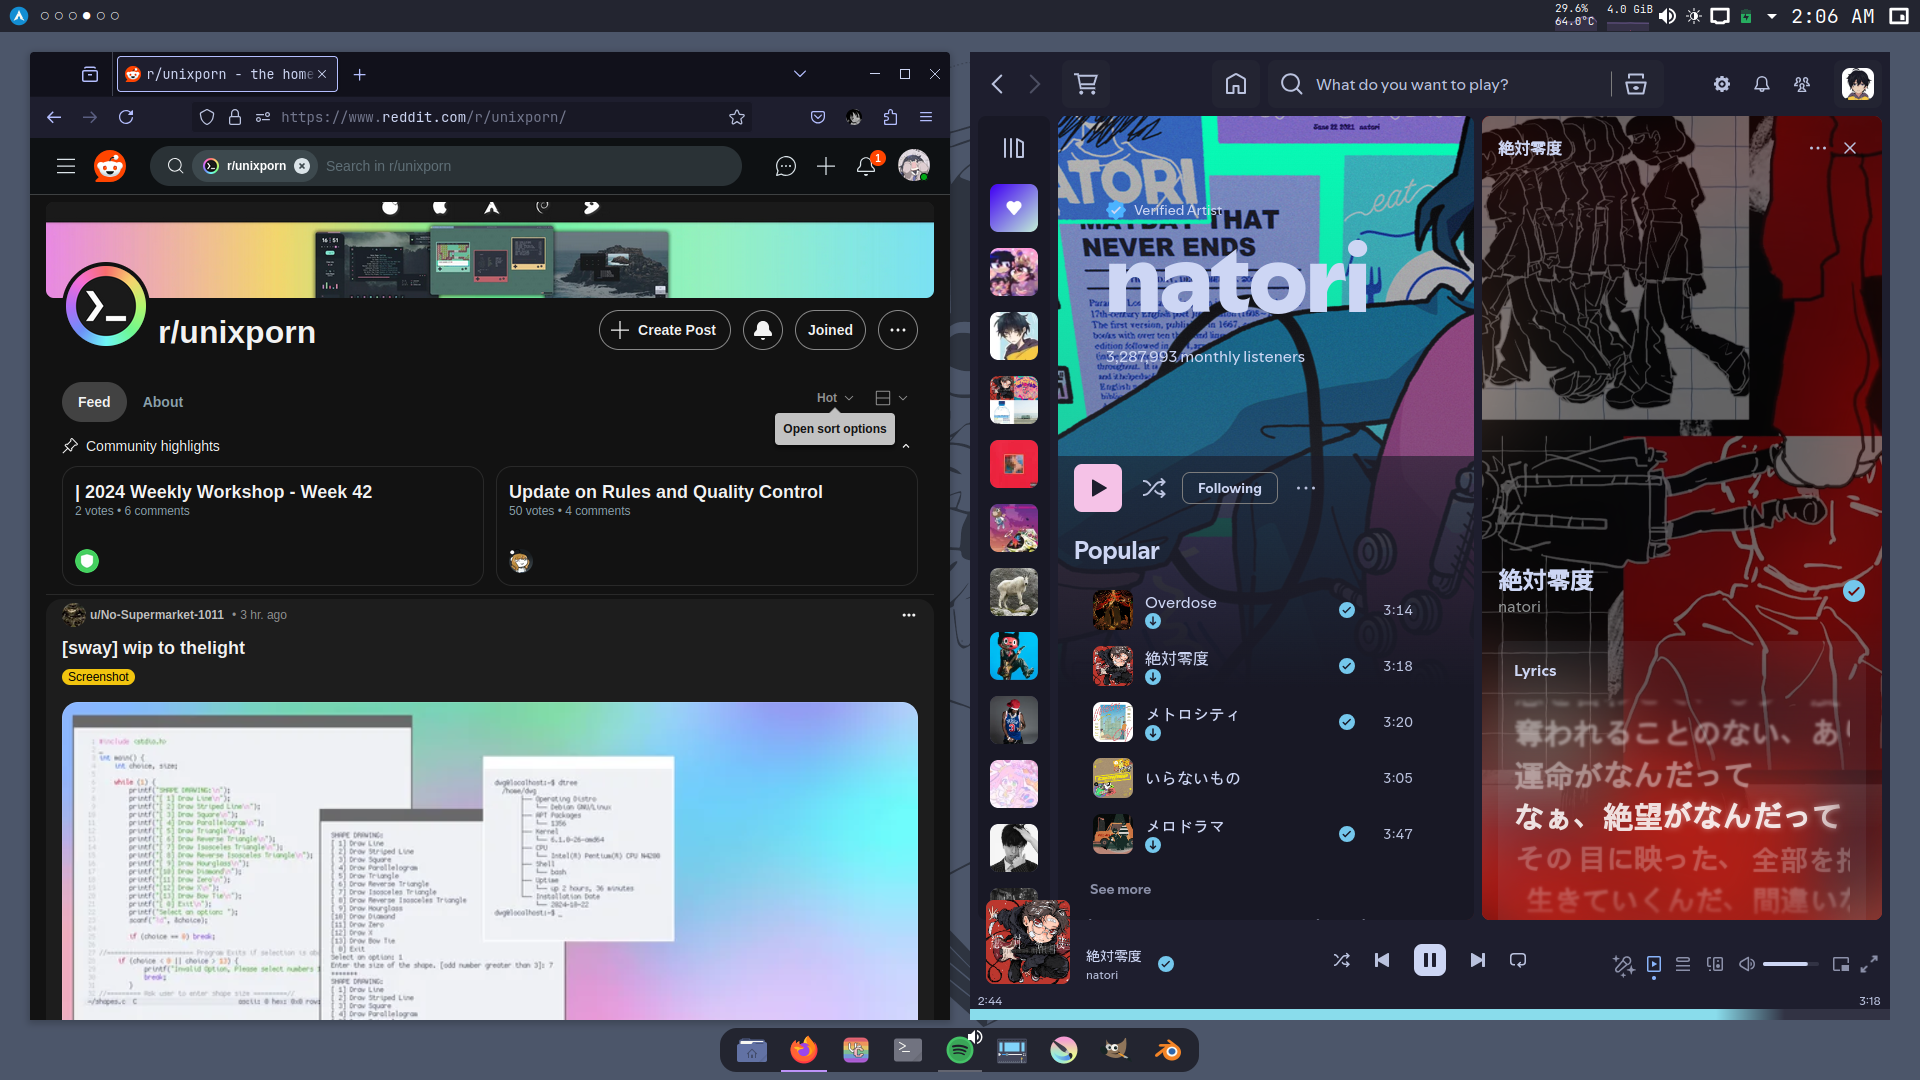Image resolution: width=1920 pixels, height=1080 pixels.
Task: Open the Firefox application menu
Action: 926,117
